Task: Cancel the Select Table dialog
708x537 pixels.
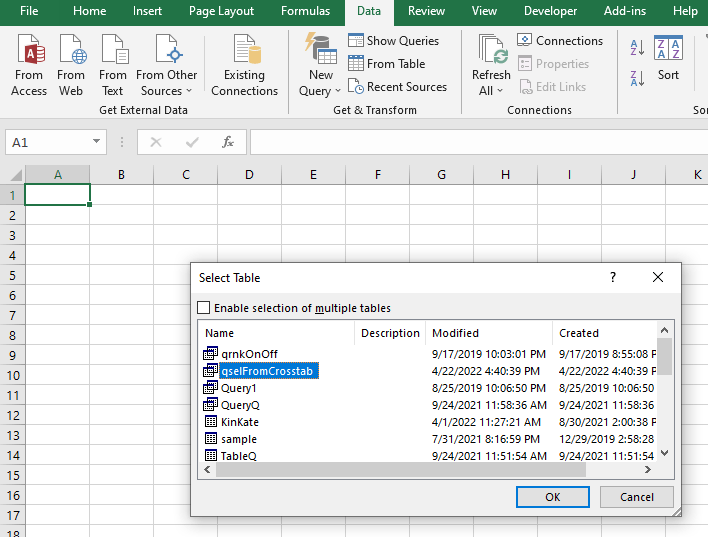Action: coord(637,497)
